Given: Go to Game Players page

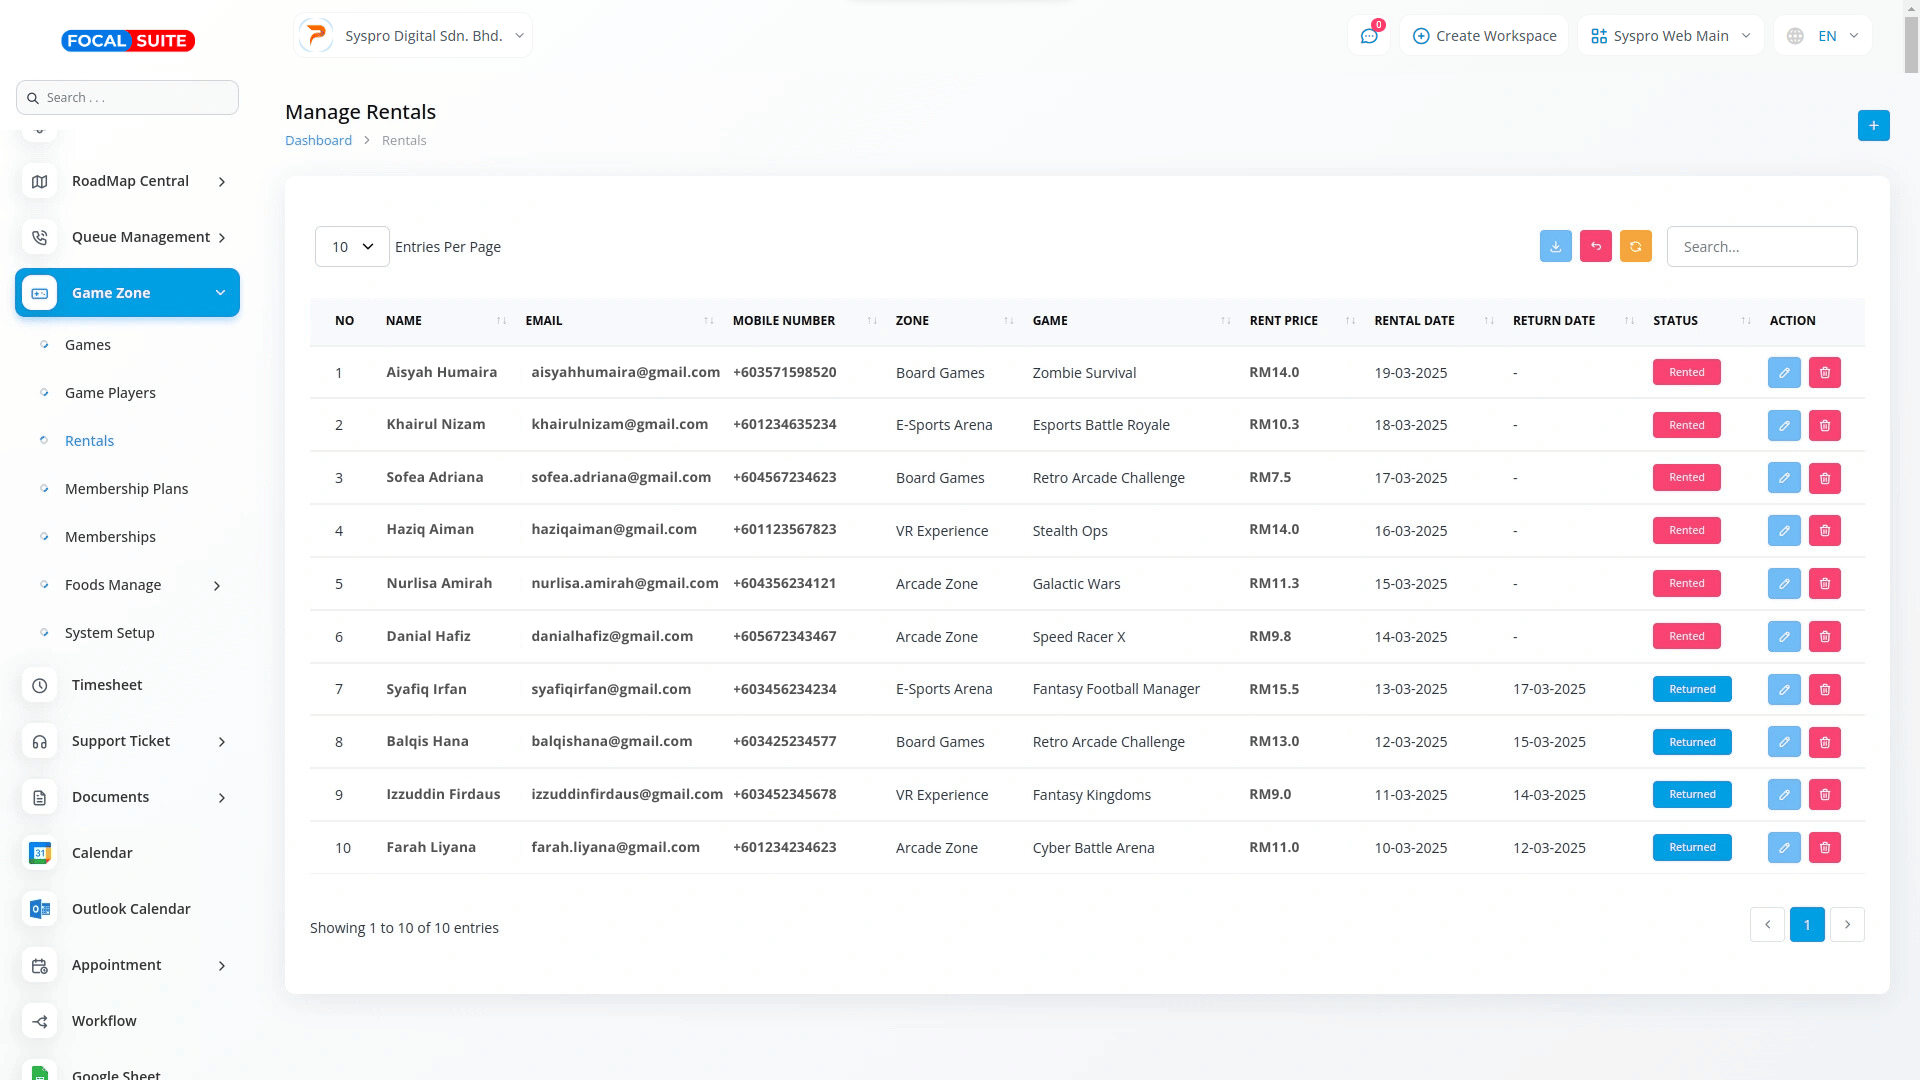Looking at the screenshot, I should pos(110,393).
